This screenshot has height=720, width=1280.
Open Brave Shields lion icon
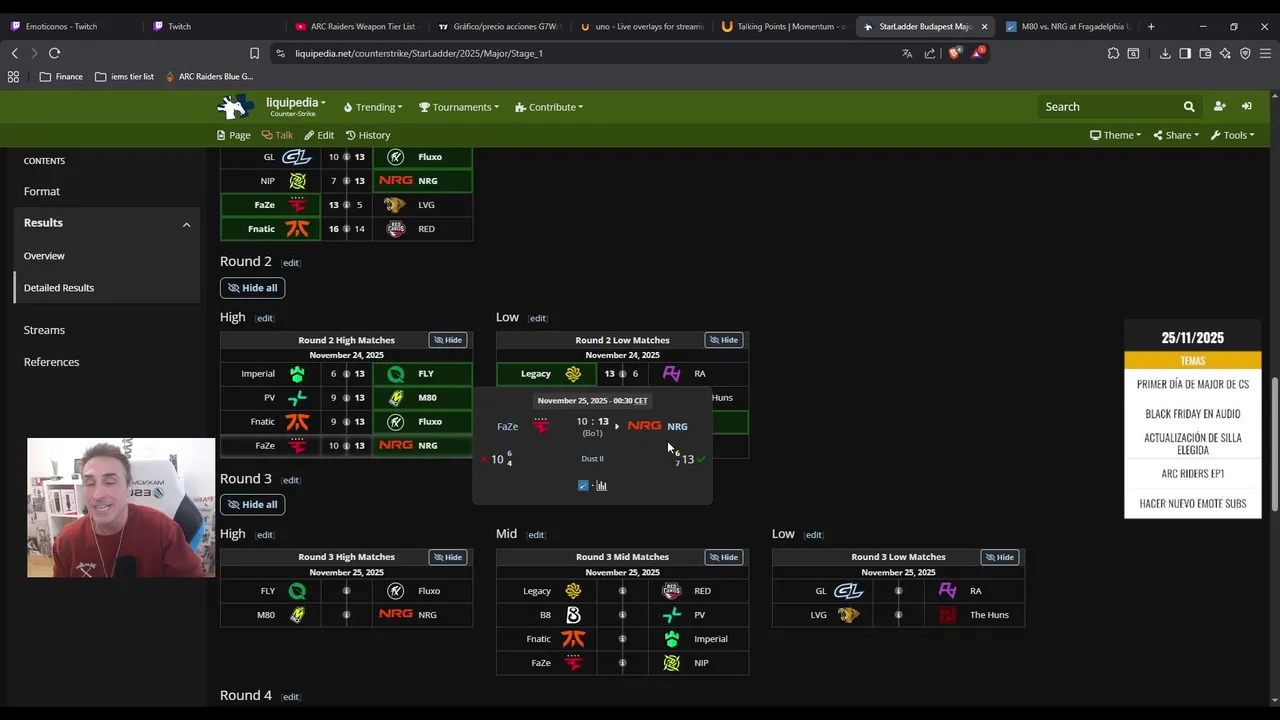(x=954, y=53)
